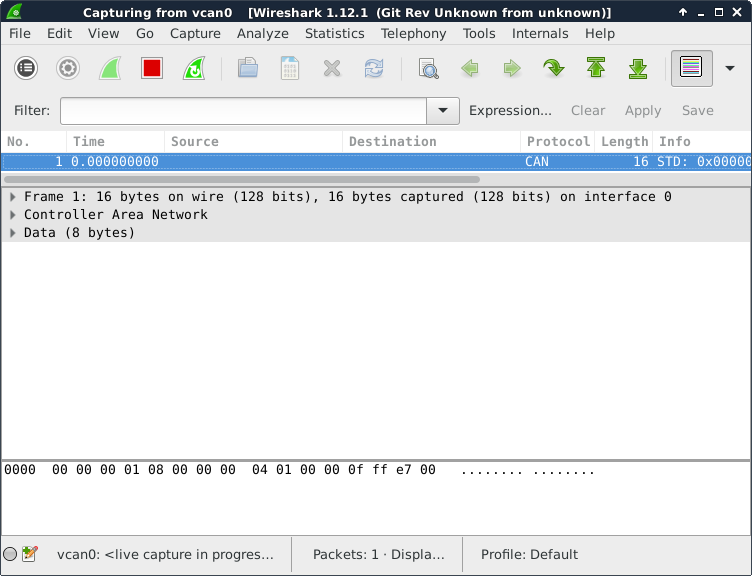Open the Tools menu
The height and width of the screenshot is (576, 752).
pos(479,34)
